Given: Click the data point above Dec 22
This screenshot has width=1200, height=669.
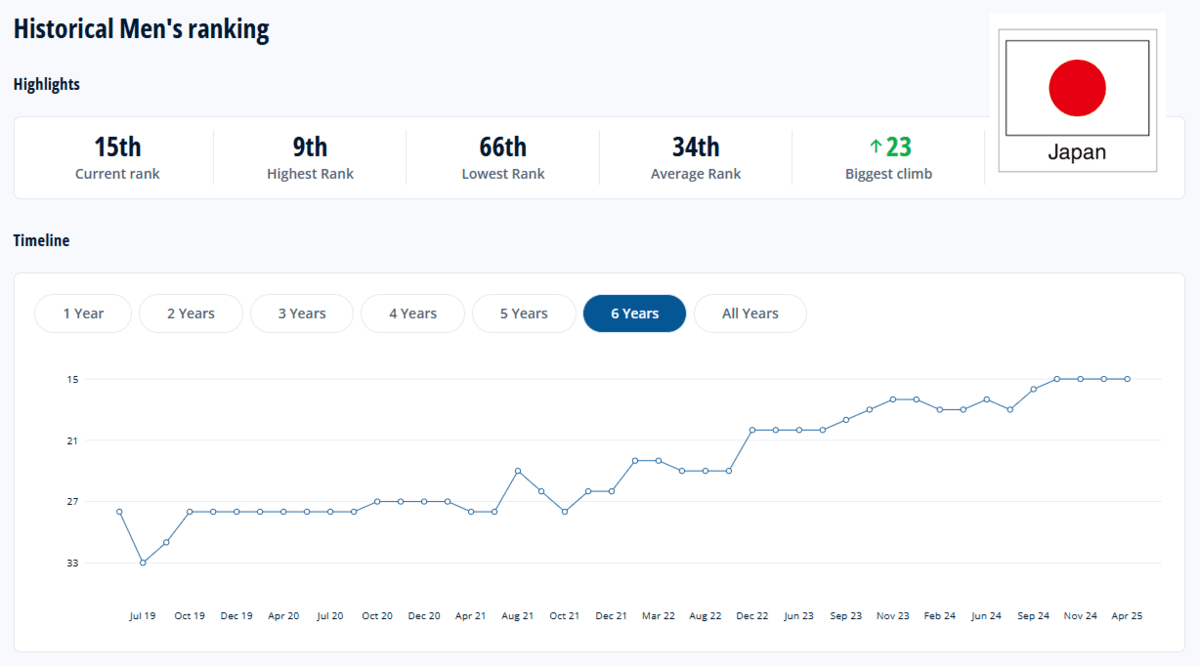Looking at the screenshot, I should click(752, 430).
